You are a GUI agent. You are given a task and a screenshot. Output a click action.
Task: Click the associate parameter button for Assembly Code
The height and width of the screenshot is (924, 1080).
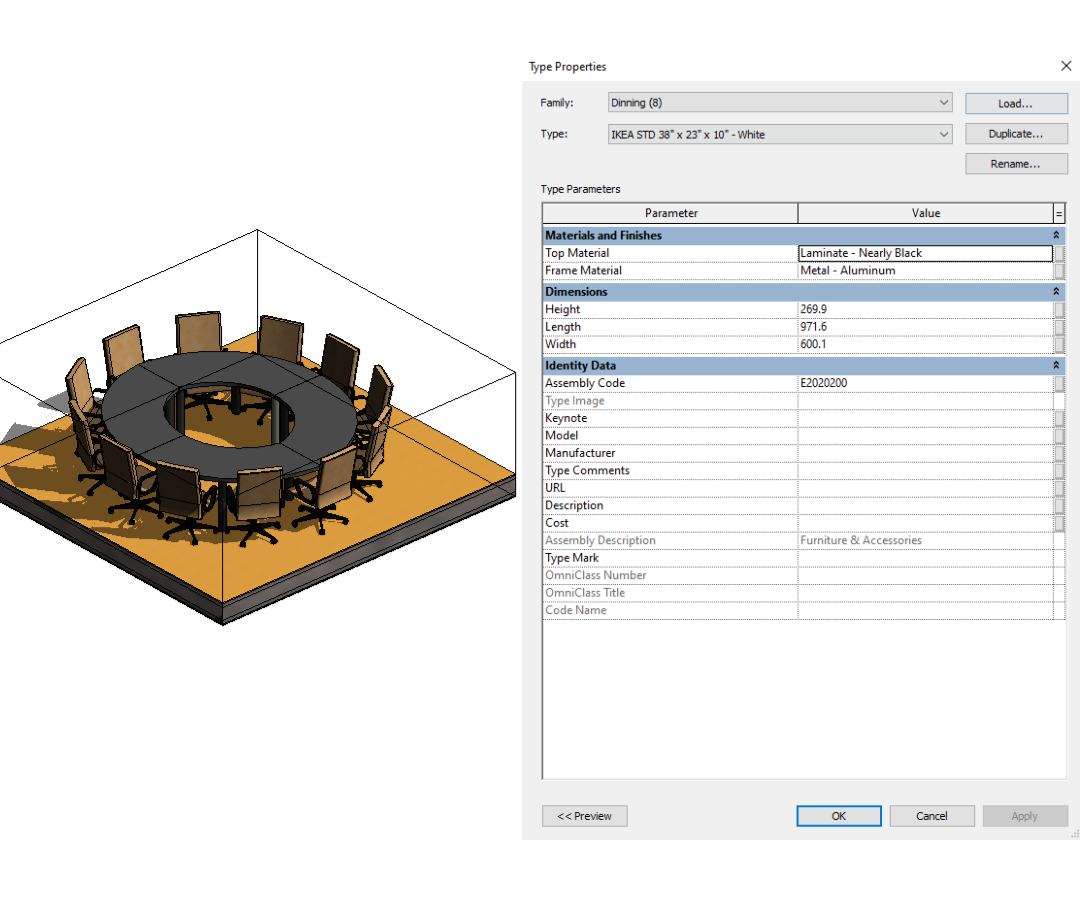(1059, 384)
